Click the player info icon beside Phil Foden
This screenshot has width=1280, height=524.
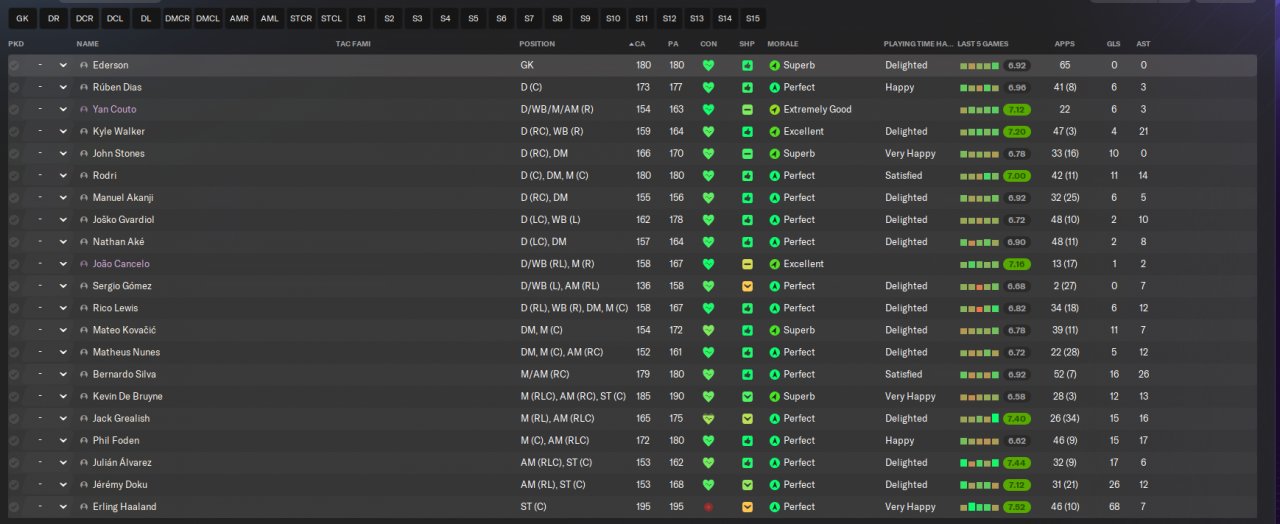click(84, 440)
